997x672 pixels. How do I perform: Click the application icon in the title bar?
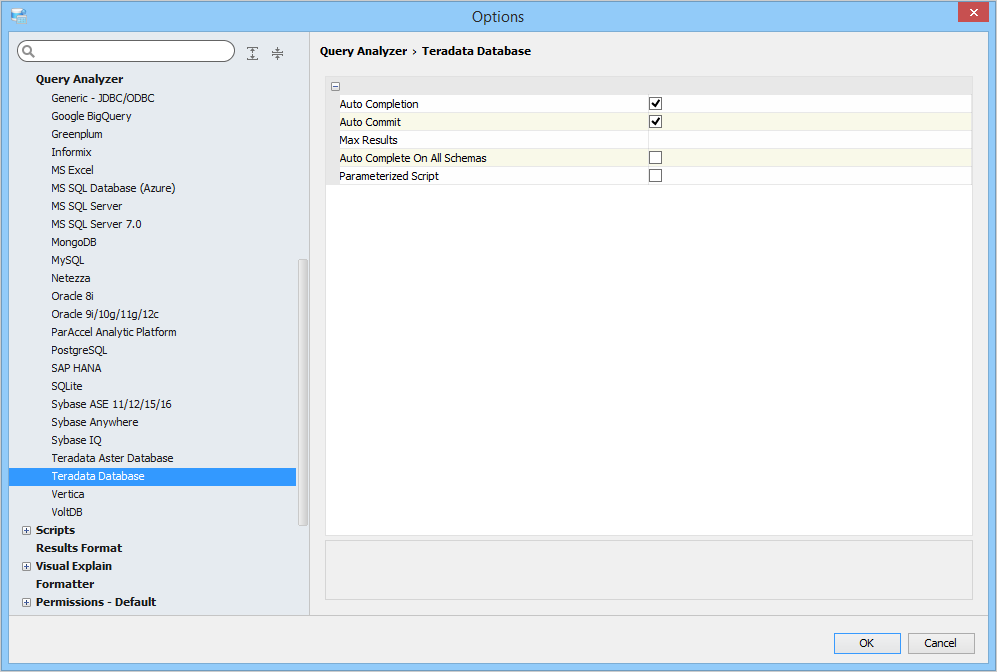[x=17, y=16]
